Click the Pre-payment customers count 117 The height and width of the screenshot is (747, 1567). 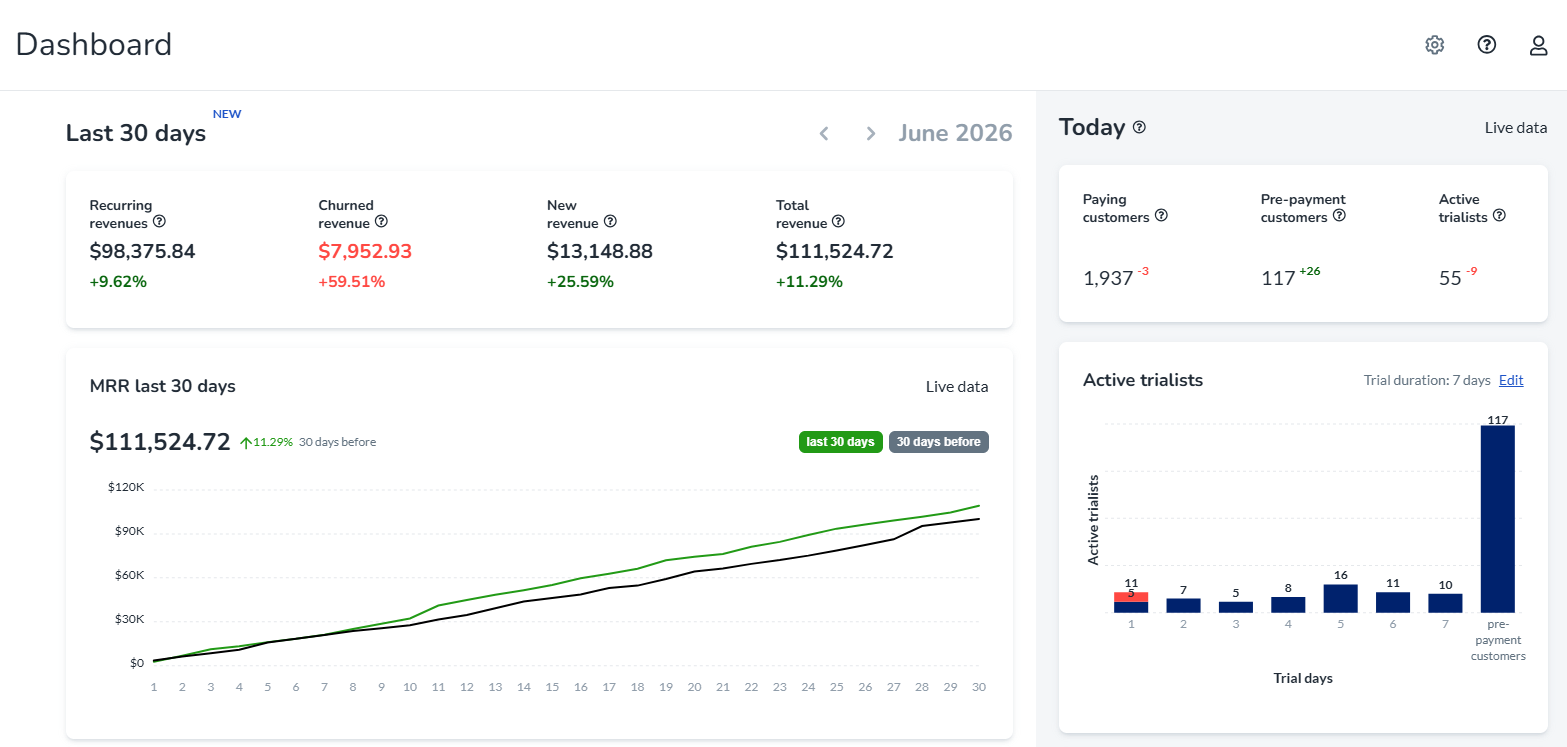pos(1278,279)
